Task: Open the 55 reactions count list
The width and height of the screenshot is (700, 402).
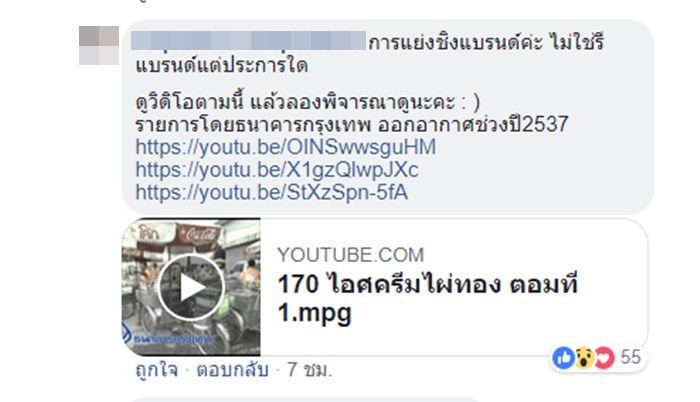Action: (630, 357)
